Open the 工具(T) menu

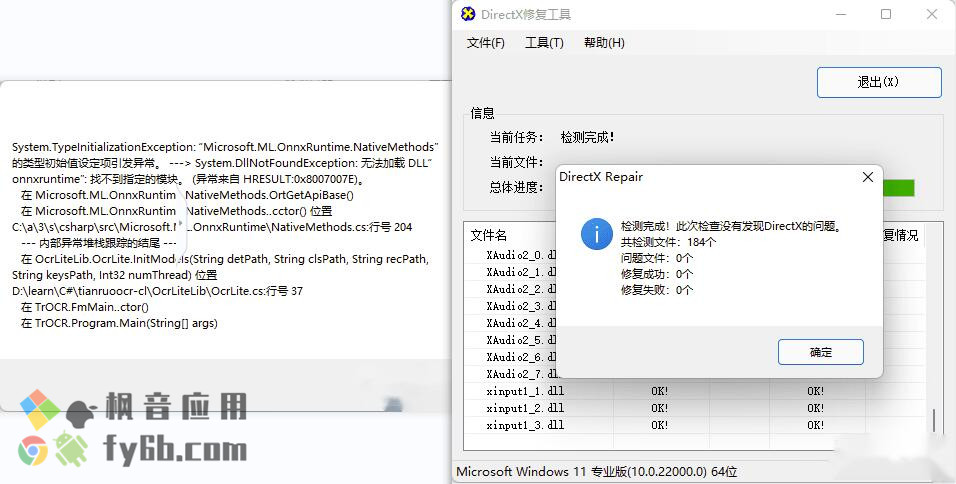click(x=544, y=43)
